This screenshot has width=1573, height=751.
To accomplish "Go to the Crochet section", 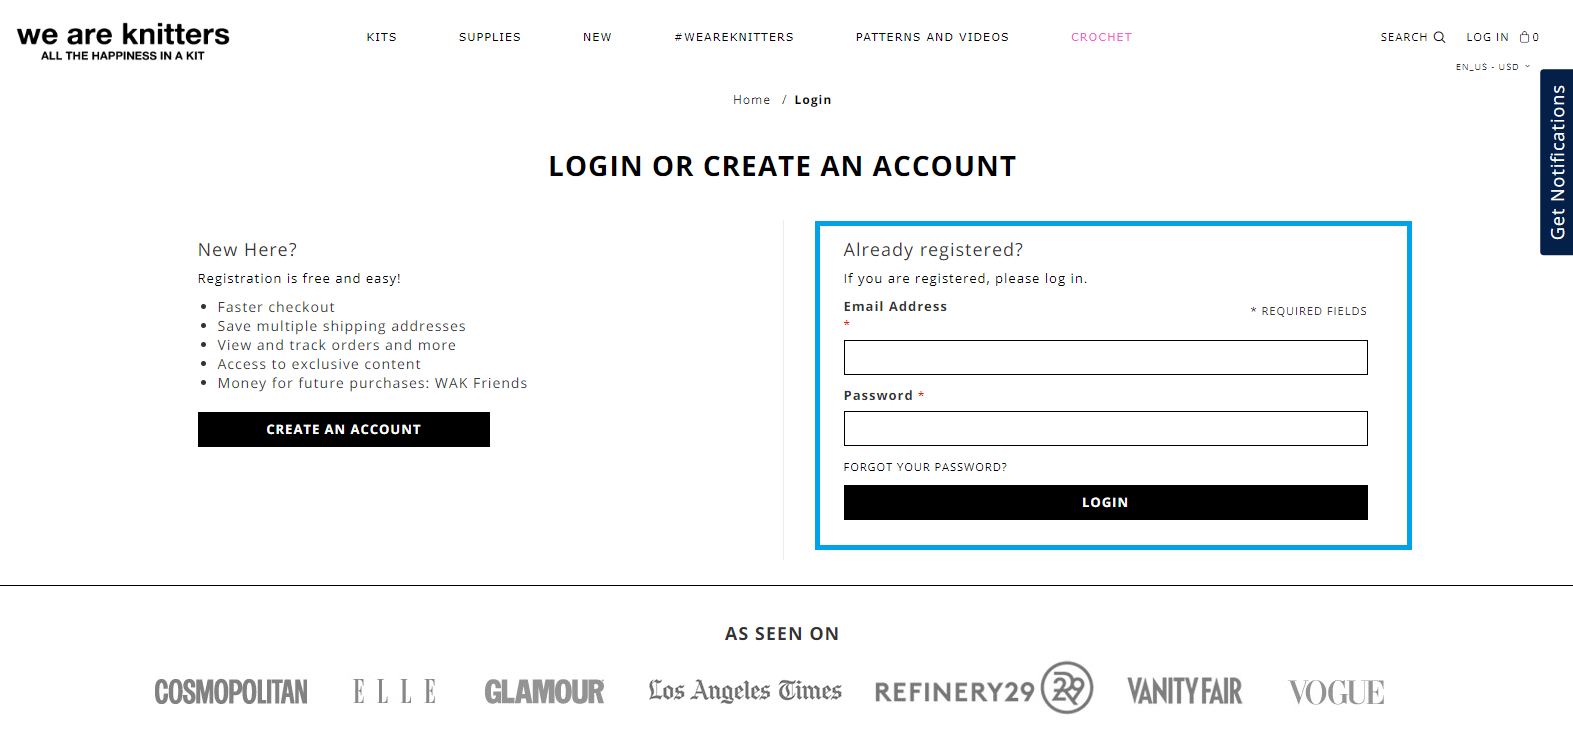I will click(x=1102, y=37).
